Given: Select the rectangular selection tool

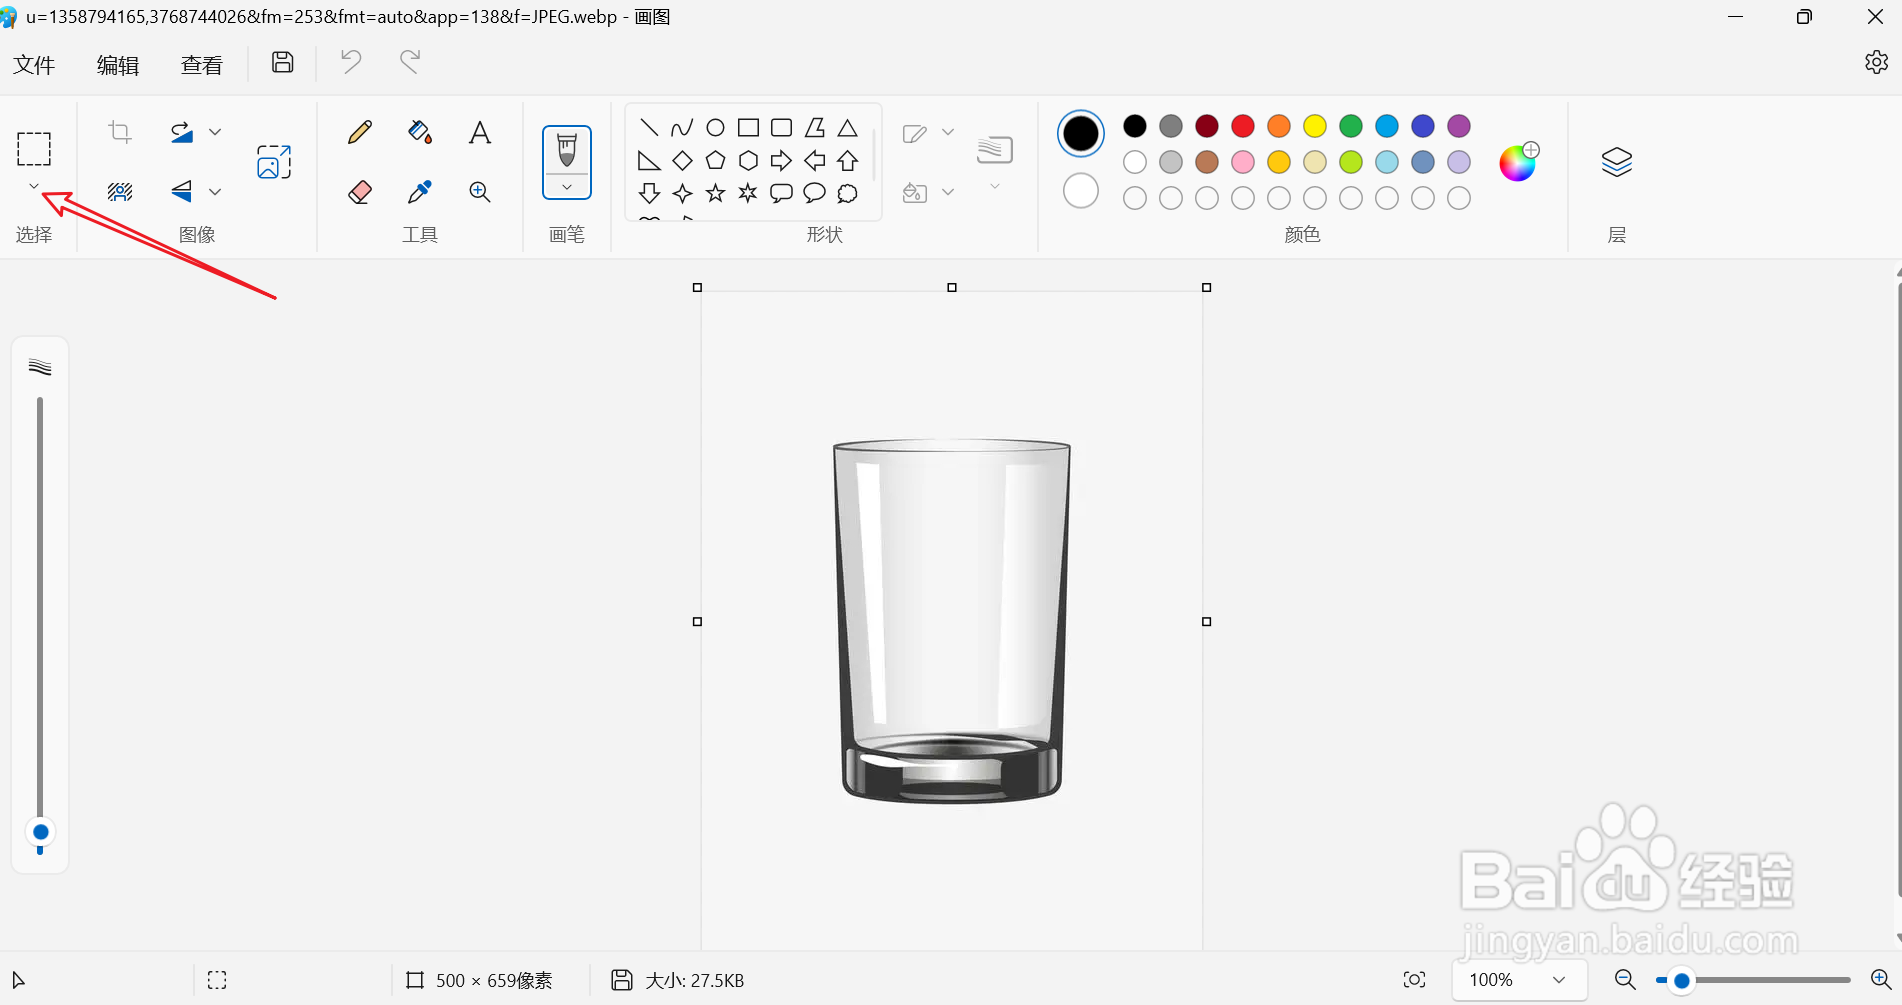Looking at the screenshot, I should click(x=34, y=149).
